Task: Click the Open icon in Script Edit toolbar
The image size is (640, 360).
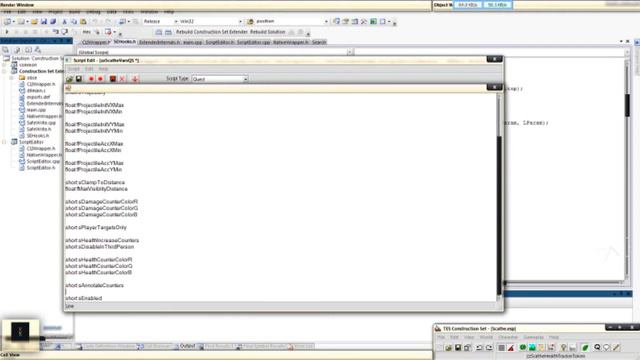Action: (69, 79)
